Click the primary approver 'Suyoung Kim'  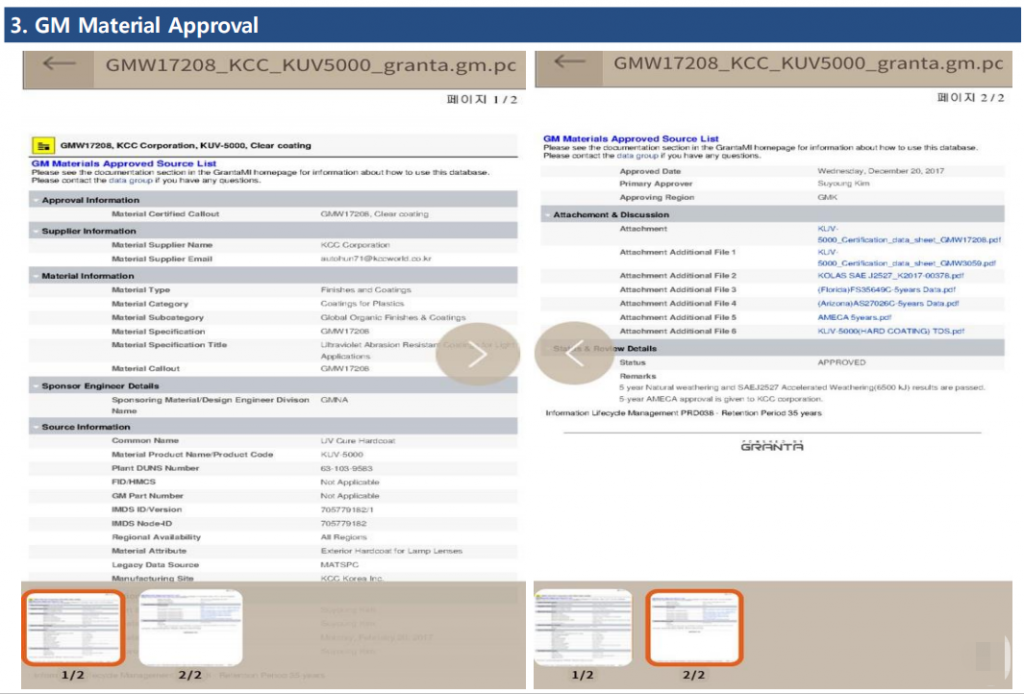pyautogui.click(x=843, y=184)
